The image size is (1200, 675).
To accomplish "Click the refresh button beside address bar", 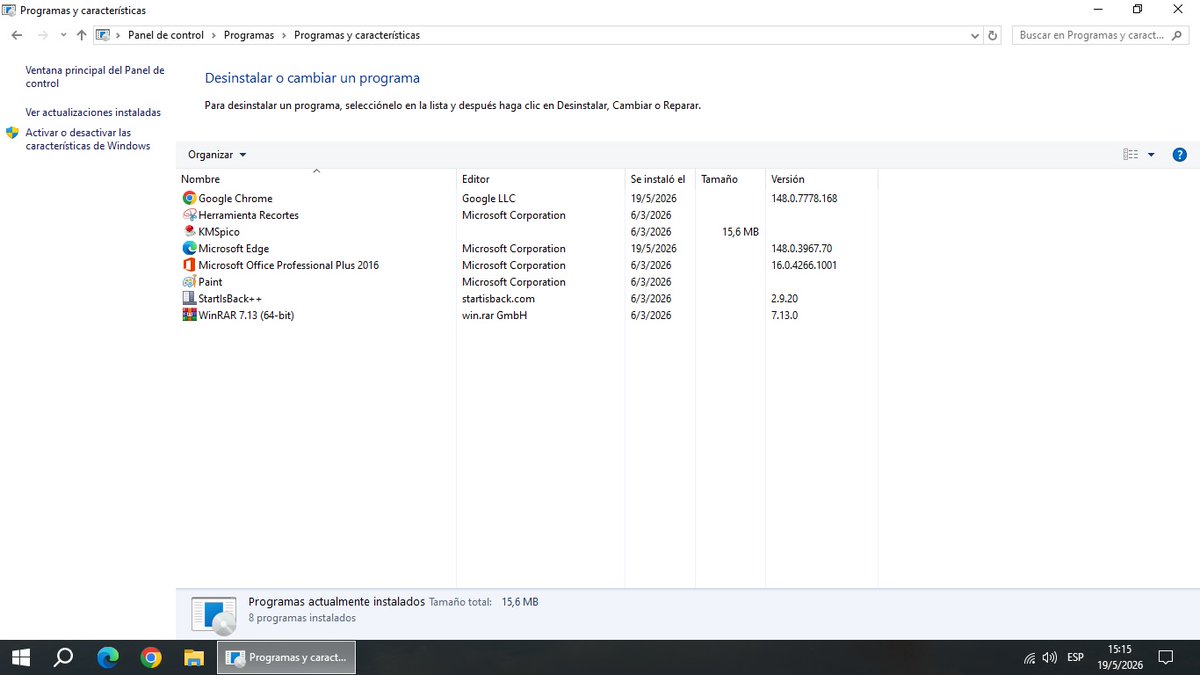I will point(992,35).
